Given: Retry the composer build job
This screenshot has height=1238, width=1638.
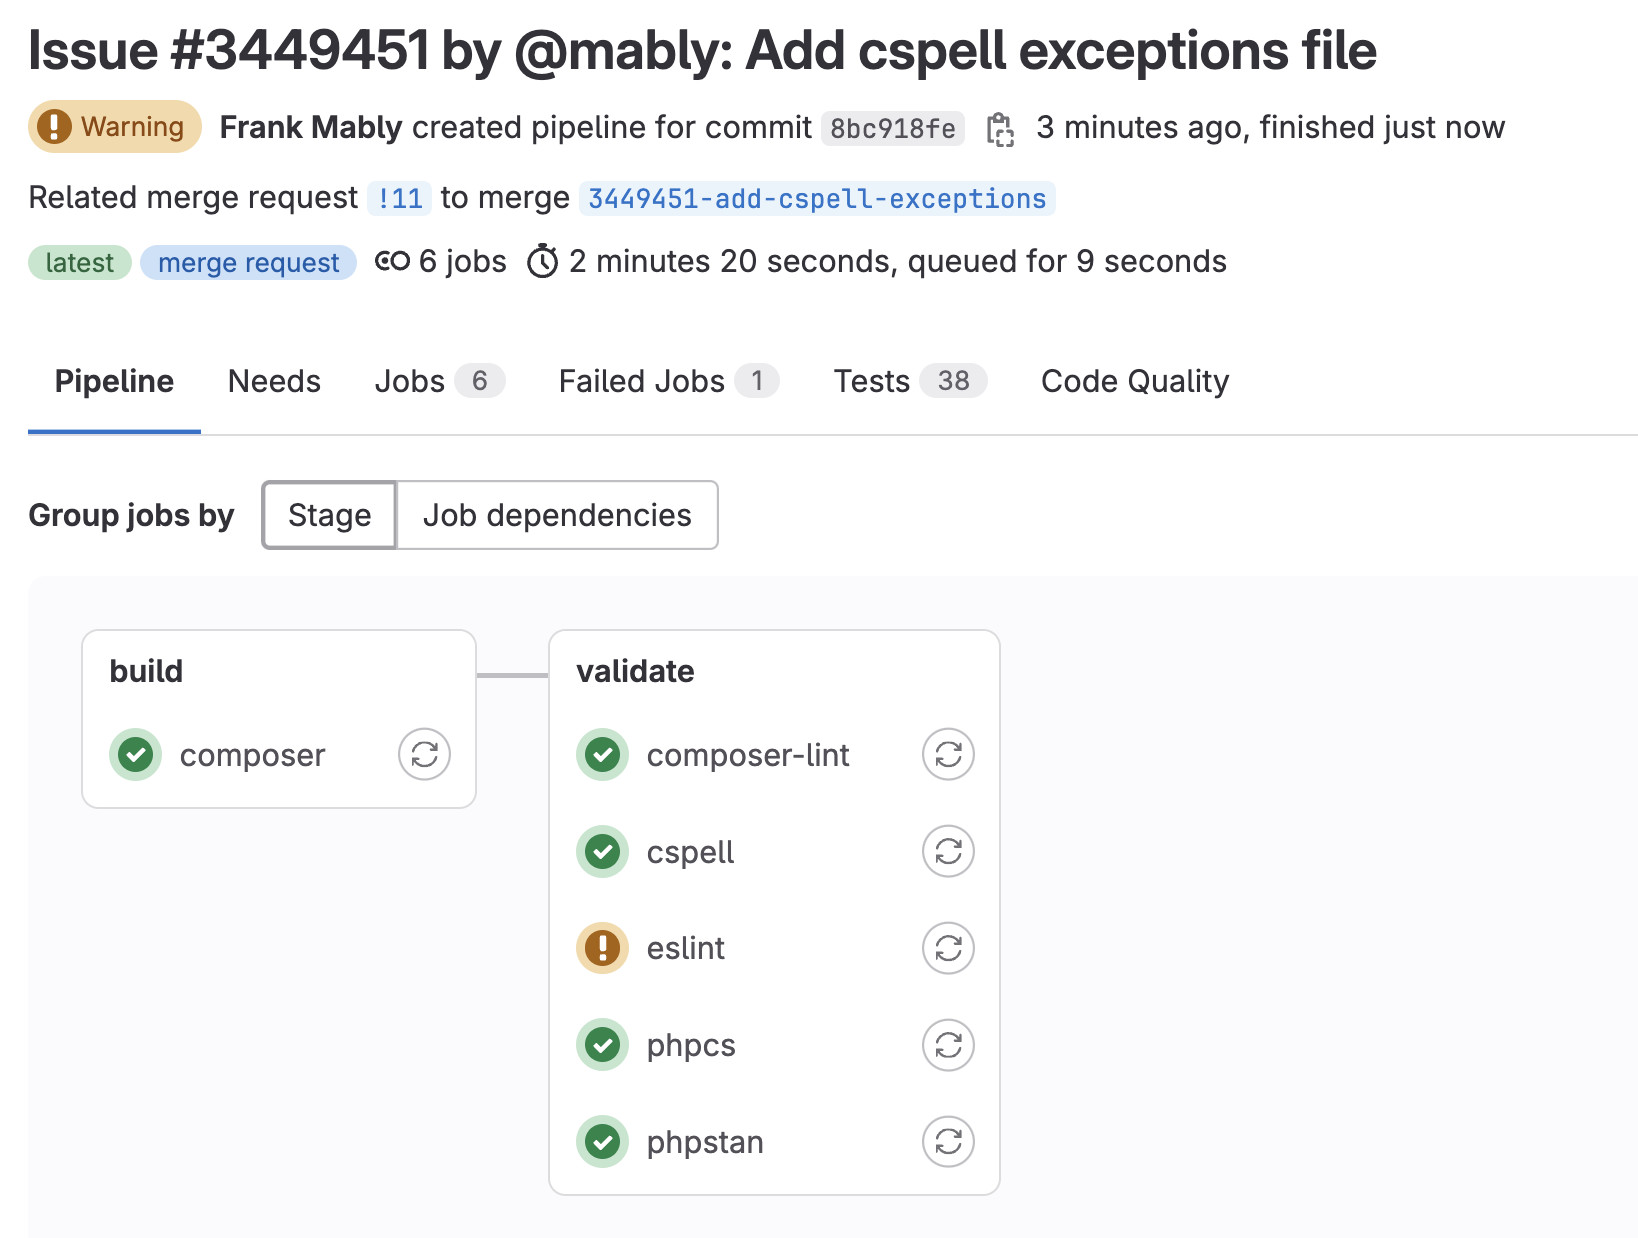Looking at the screenshot, I should coord(423,754).
